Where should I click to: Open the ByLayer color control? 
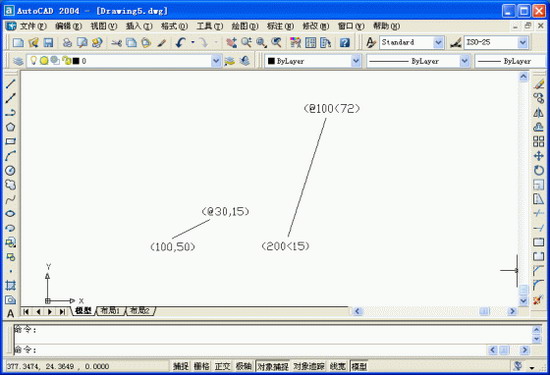tap(313, 61)
